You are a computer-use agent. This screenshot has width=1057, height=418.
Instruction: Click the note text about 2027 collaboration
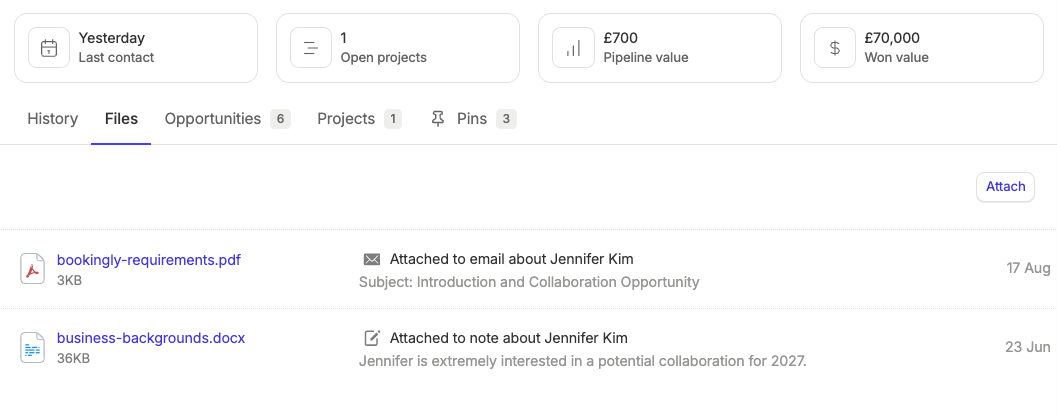pyautogui.click(x=582, y=361)
